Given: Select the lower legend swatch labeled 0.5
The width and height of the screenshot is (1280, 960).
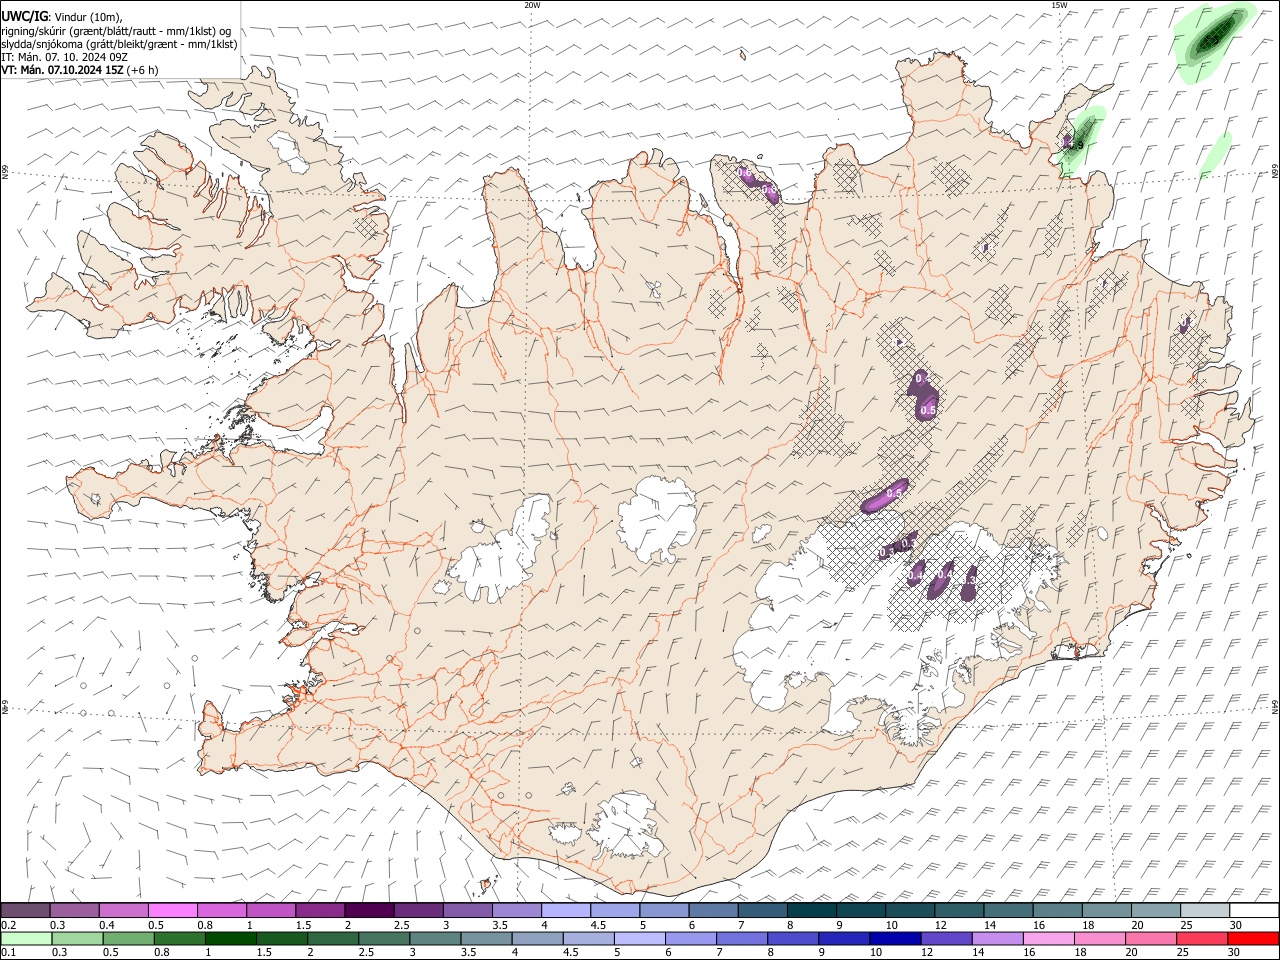Looking at the screenshot, I should [129, 938].
